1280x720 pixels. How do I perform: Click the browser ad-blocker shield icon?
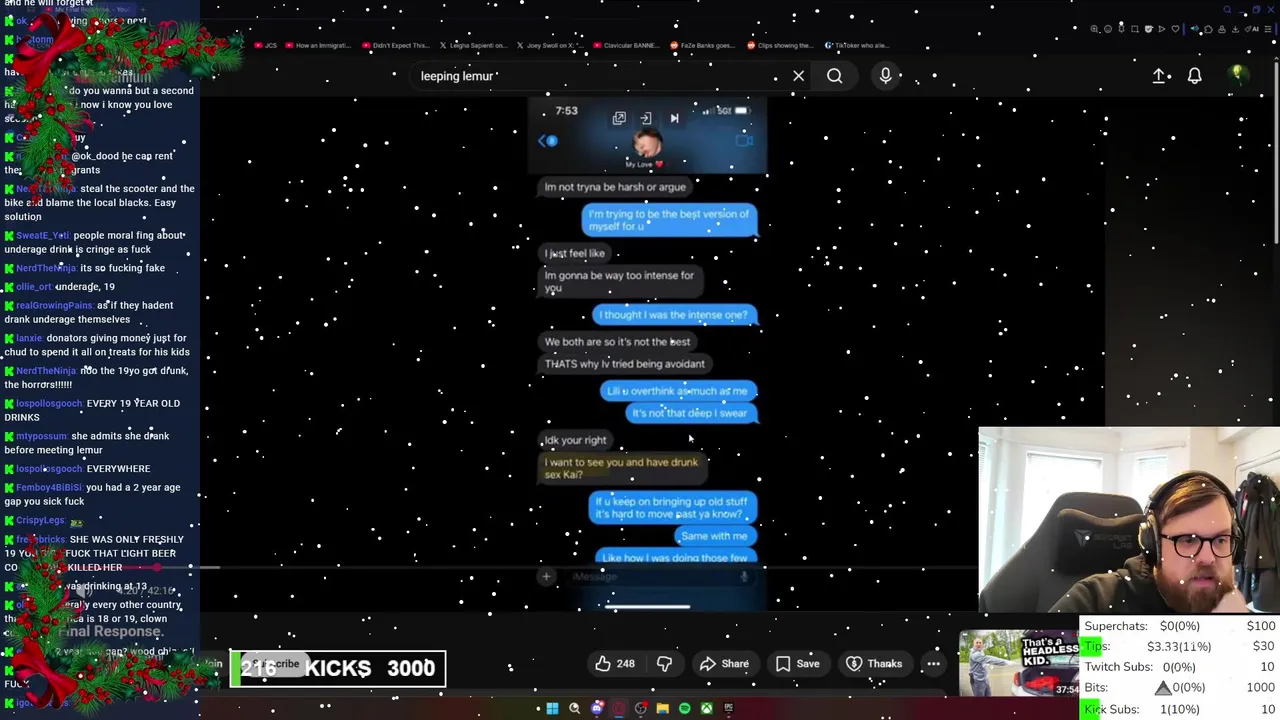tap(1149, 29)
